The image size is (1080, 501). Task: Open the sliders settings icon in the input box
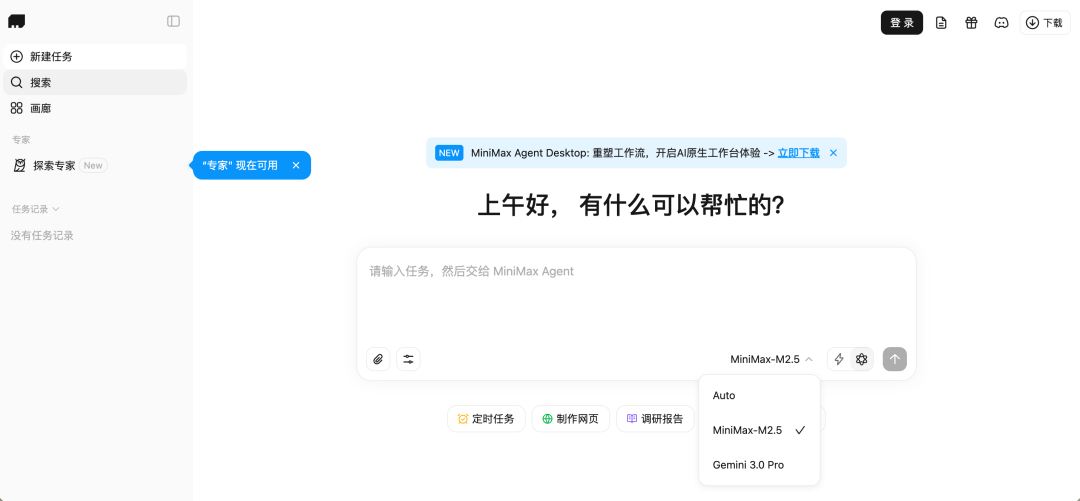(408, 359)
